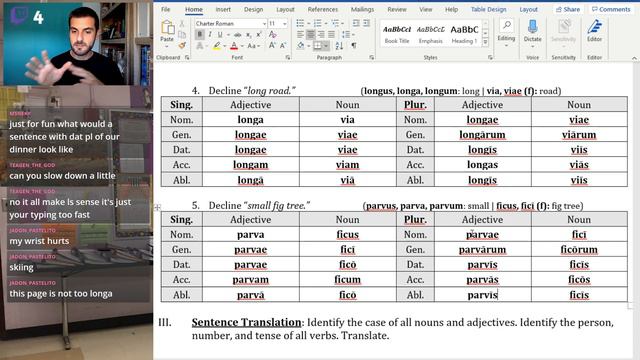
Task: Apply the Book Title style
Action: pos(397,33)
